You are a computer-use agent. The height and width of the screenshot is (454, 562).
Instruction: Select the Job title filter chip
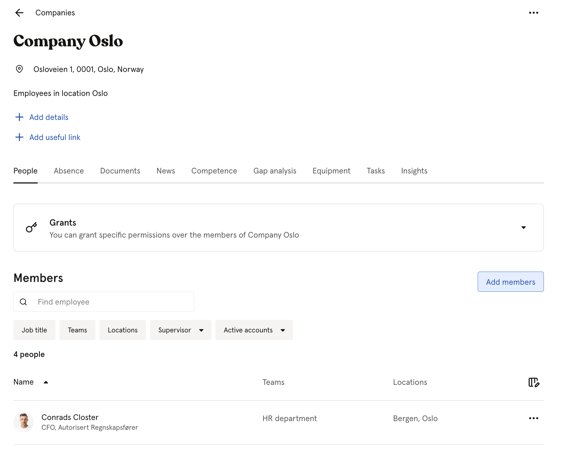coord(34,330)
